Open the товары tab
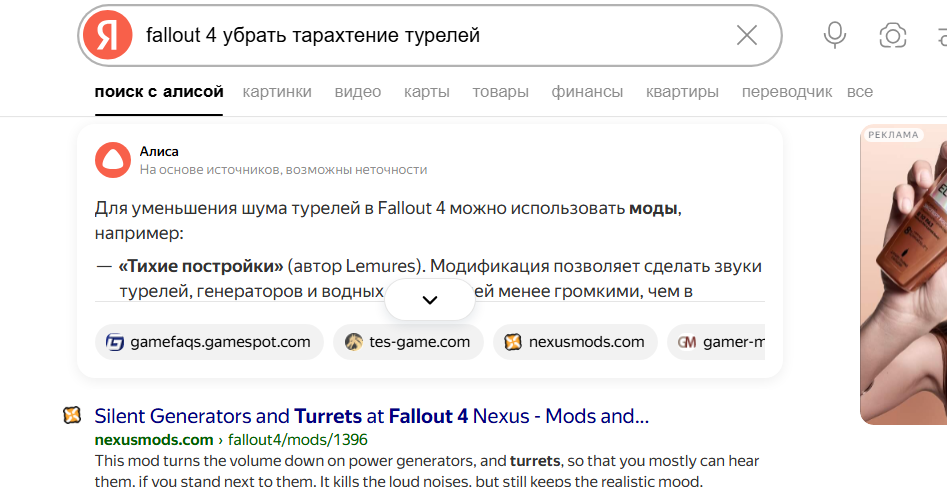This screenshot has width=947, height=487. click(x=500, y=92)
